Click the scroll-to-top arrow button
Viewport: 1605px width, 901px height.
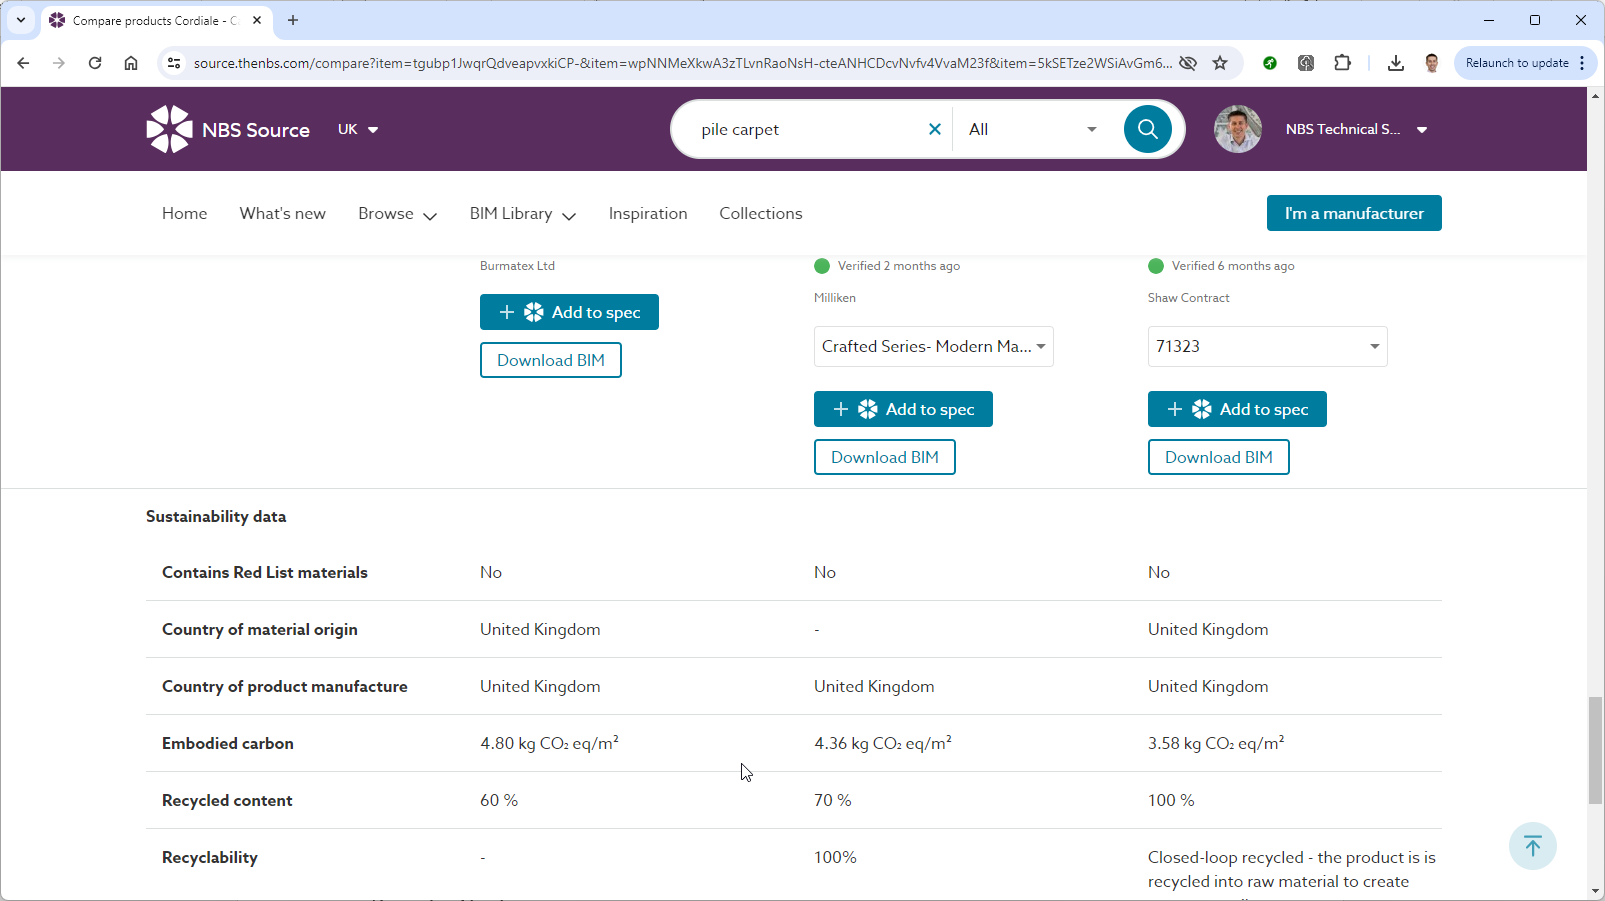[x=1533, y=846]
